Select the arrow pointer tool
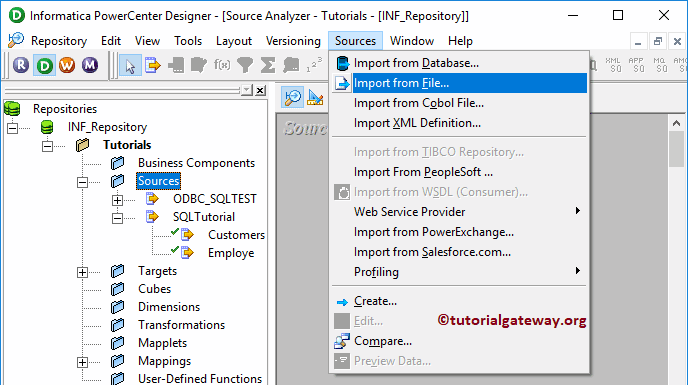 130,65
